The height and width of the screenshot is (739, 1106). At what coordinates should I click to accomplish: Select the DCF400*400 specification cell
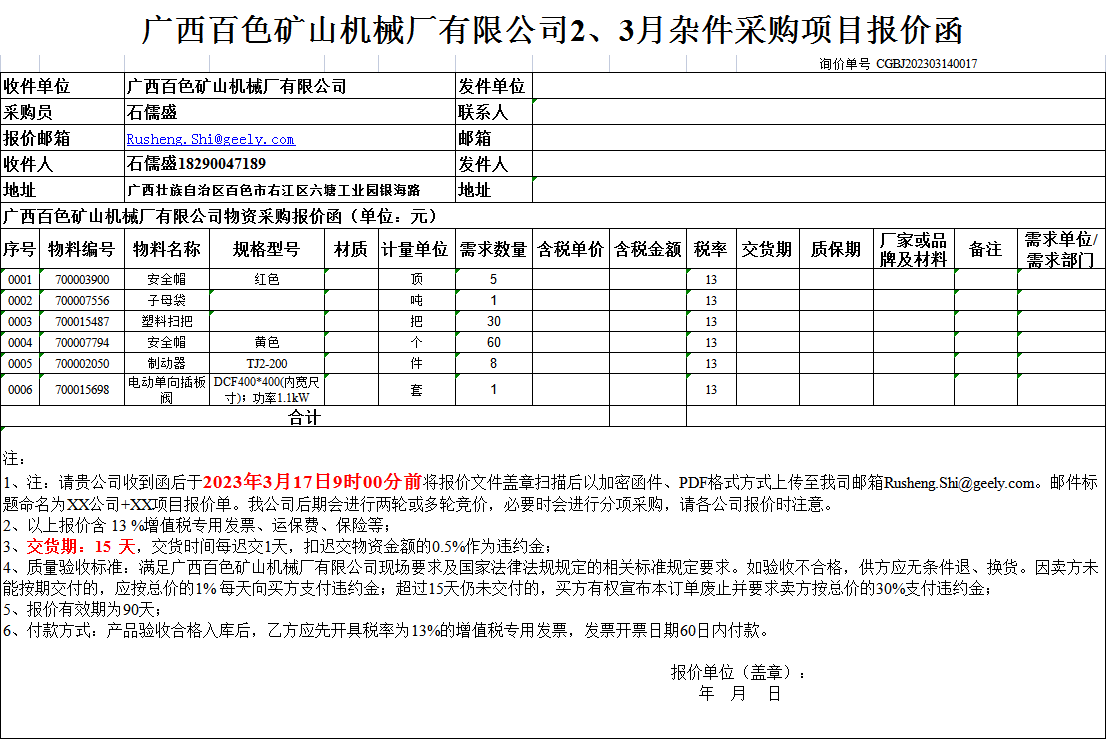(267, 389)
